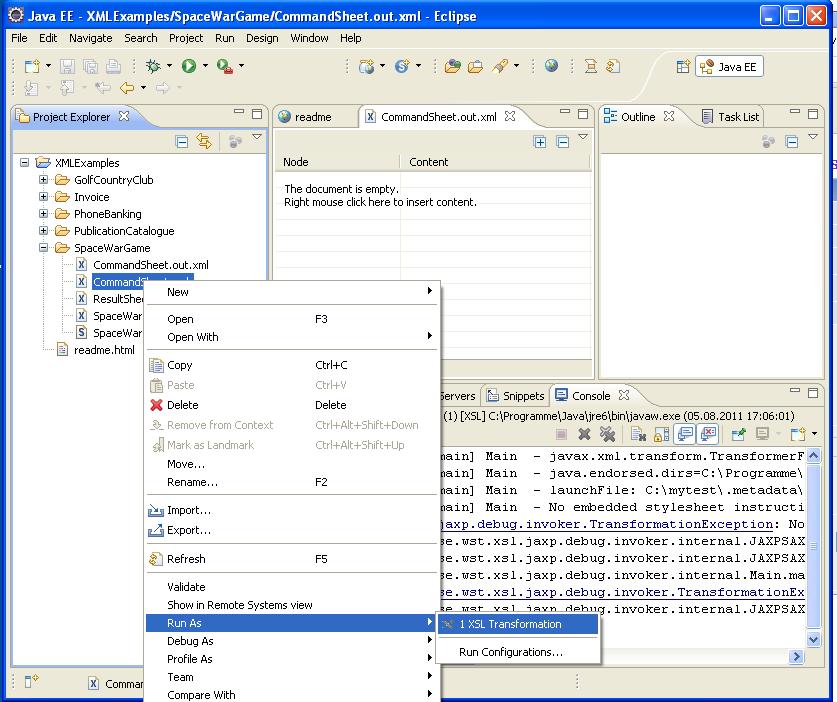Expand the PhoneBanking folder

[x=44, y=214]
